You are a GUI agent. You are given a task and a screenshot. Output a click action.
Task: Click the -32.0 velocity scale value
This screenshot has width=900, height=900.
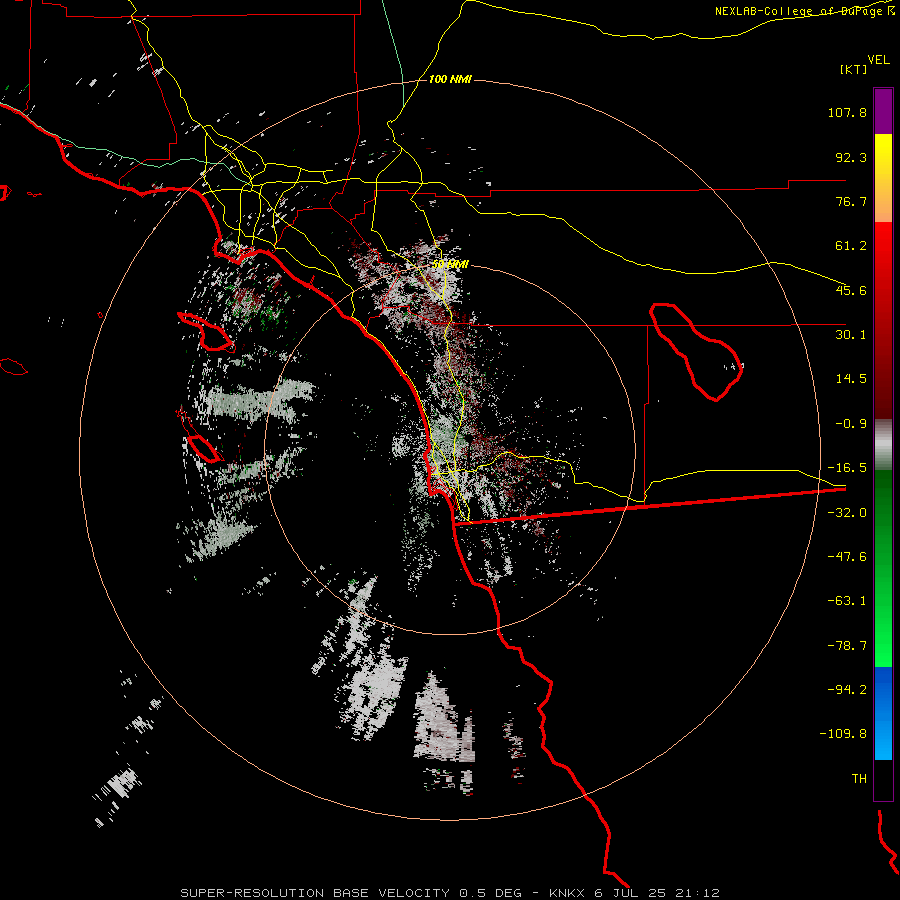(x=847, y=513)
